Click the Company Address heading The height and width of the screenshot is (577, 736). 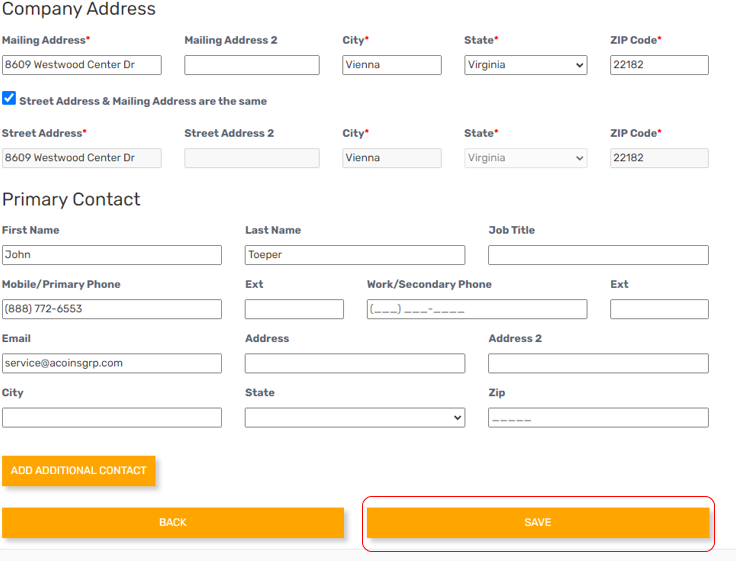point(78,9)
